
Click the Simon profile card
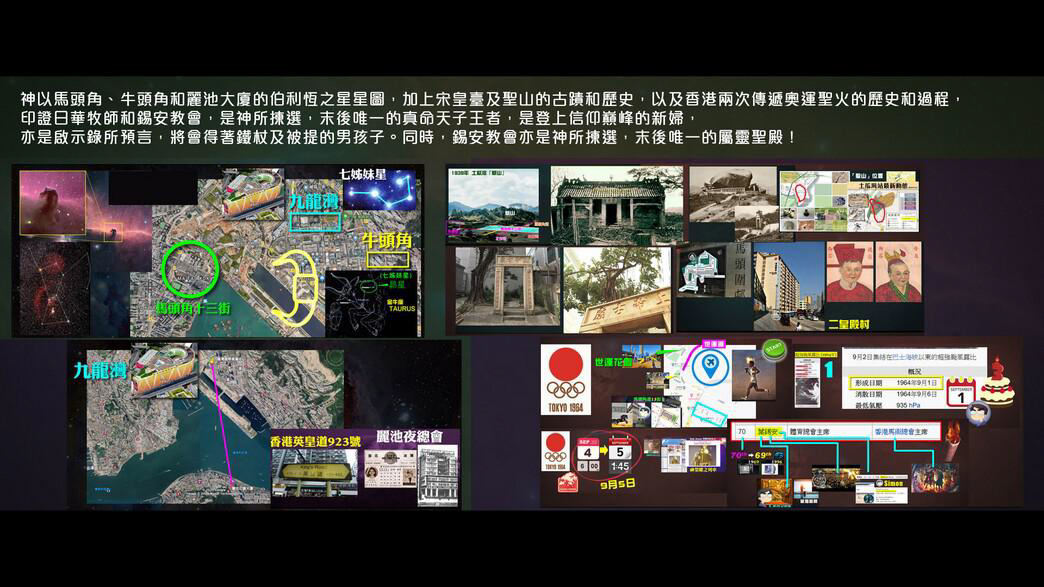point(882,491)
